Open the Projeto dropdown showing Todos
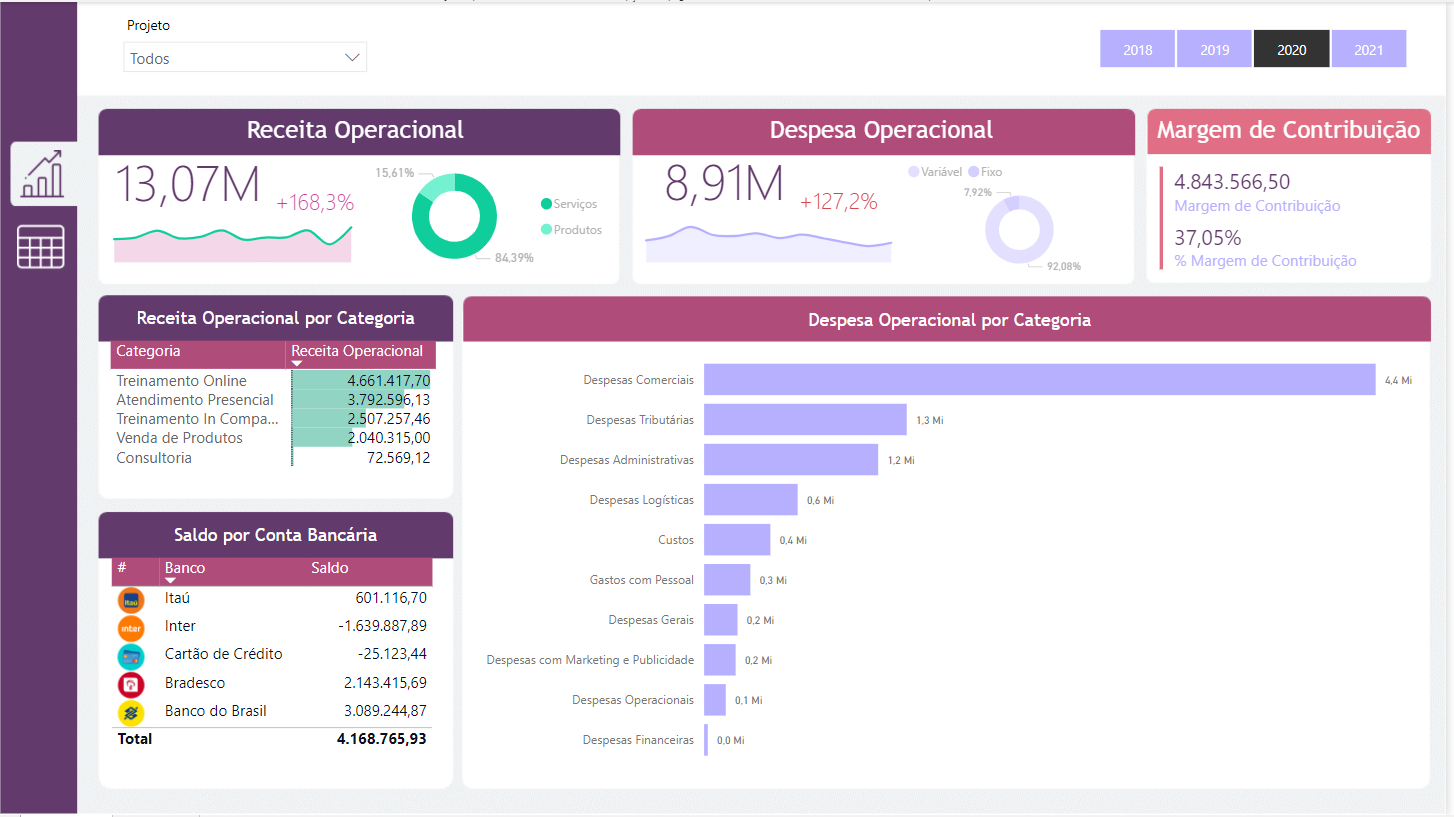1454x817 pixels. (x=245, y=58)
